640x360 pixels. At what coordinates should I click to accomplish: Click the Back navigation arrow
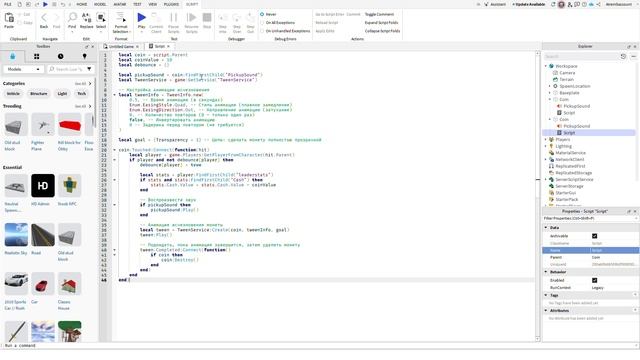pos(44,18)
